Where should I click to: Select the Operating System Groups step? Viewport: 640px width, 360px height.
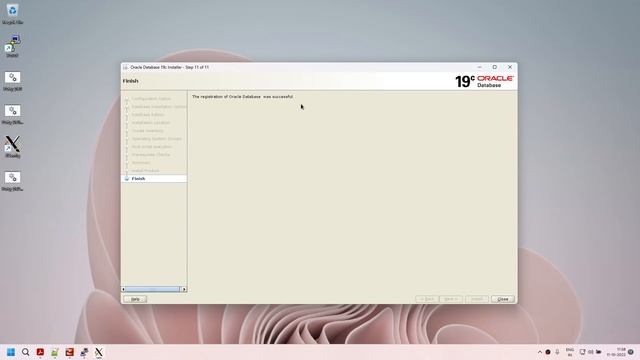coord(157,139)
